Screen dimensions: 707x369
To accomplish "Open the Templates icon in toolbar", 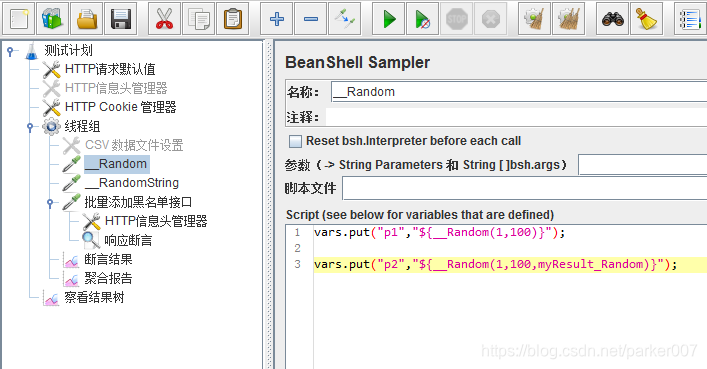I will [x=52, y=19].
